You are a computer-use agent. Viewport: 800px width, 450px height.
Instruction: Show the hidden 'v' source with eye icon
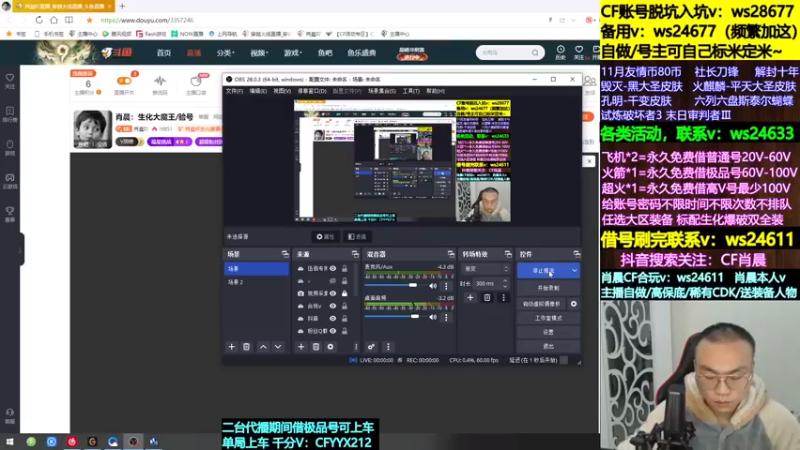pos(333,281)
